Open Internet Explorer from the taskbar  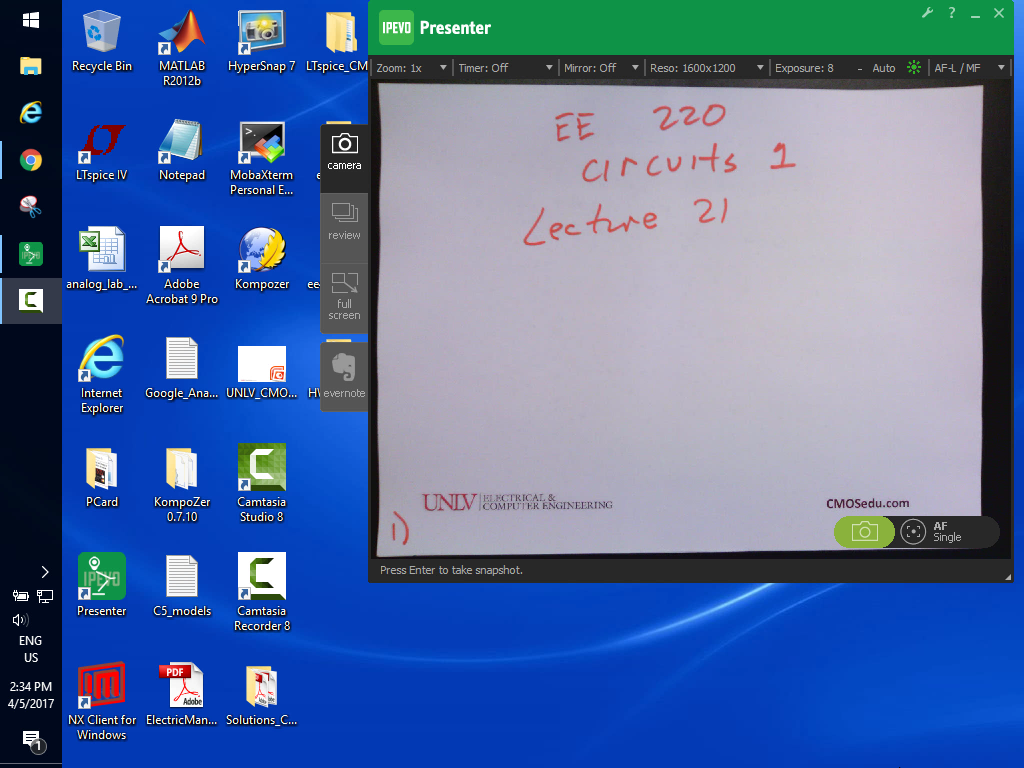[x=31, y=112]
